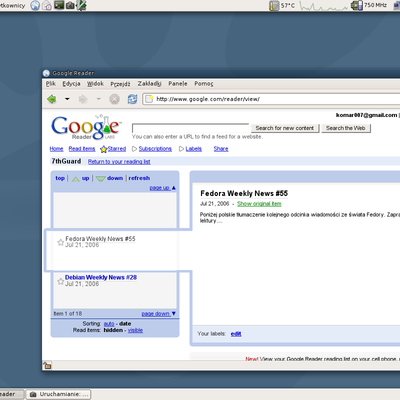Screen dimensions: 400x400
Task: Click the up triangle icon
Action: 76,179
